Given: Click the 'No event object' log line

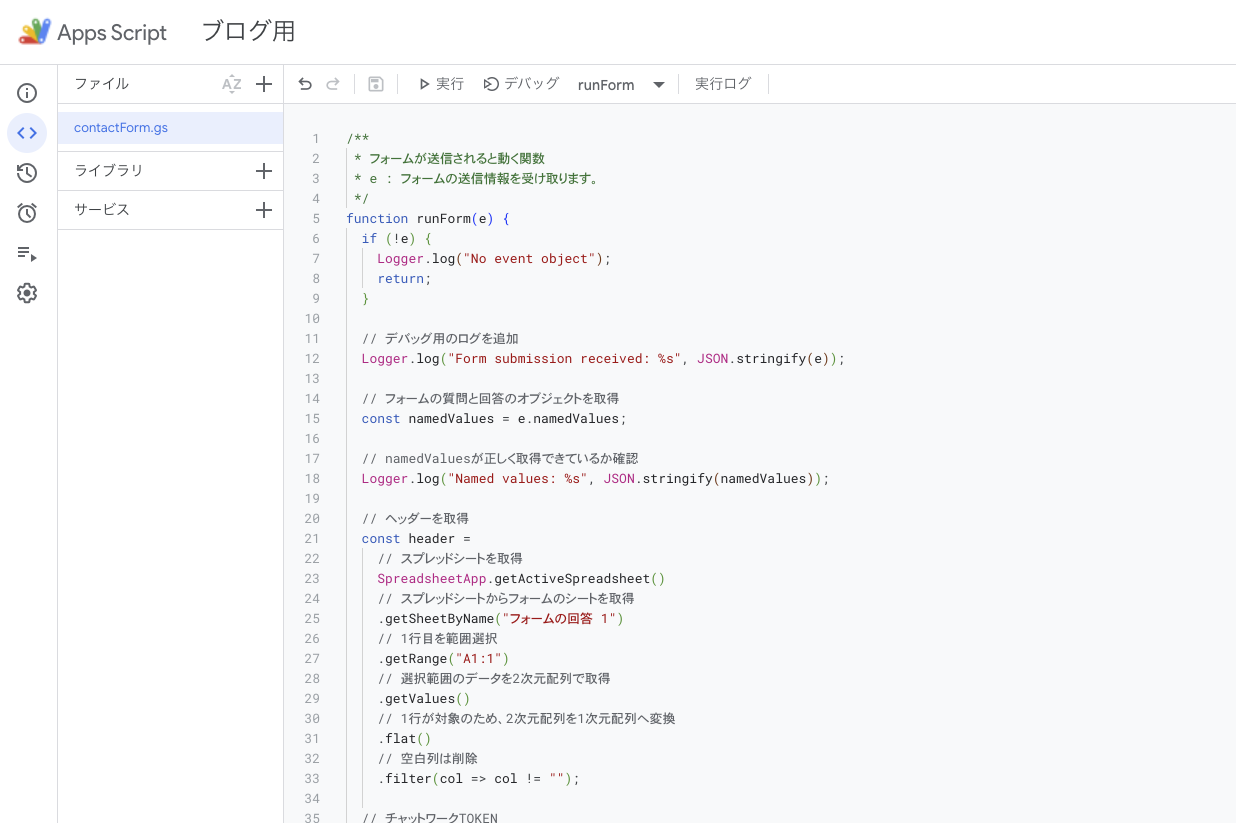Looking at the screenshot, I should tap(494, 259).
